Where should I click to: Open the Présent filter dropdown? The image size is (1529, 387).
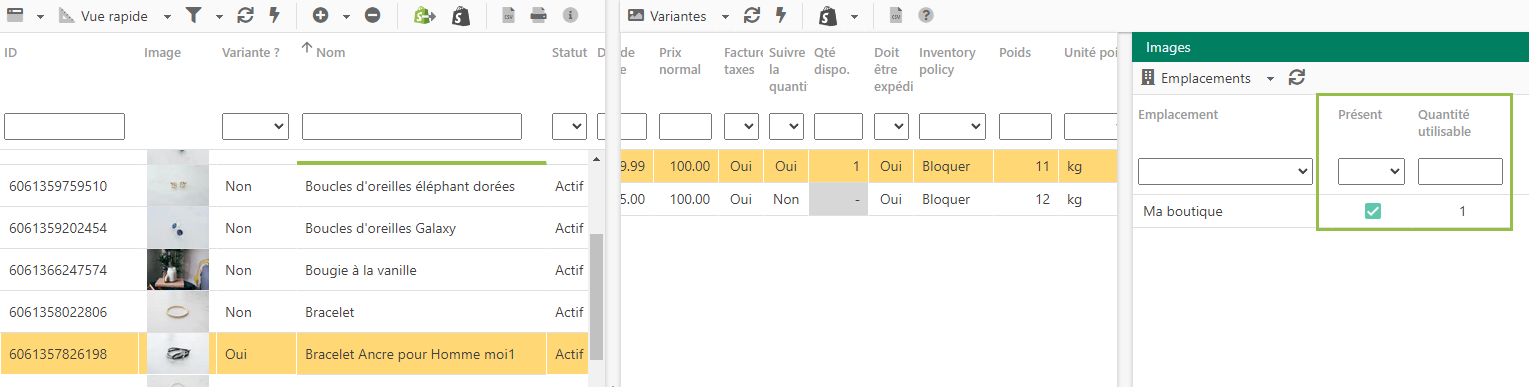pos(1371,172)
